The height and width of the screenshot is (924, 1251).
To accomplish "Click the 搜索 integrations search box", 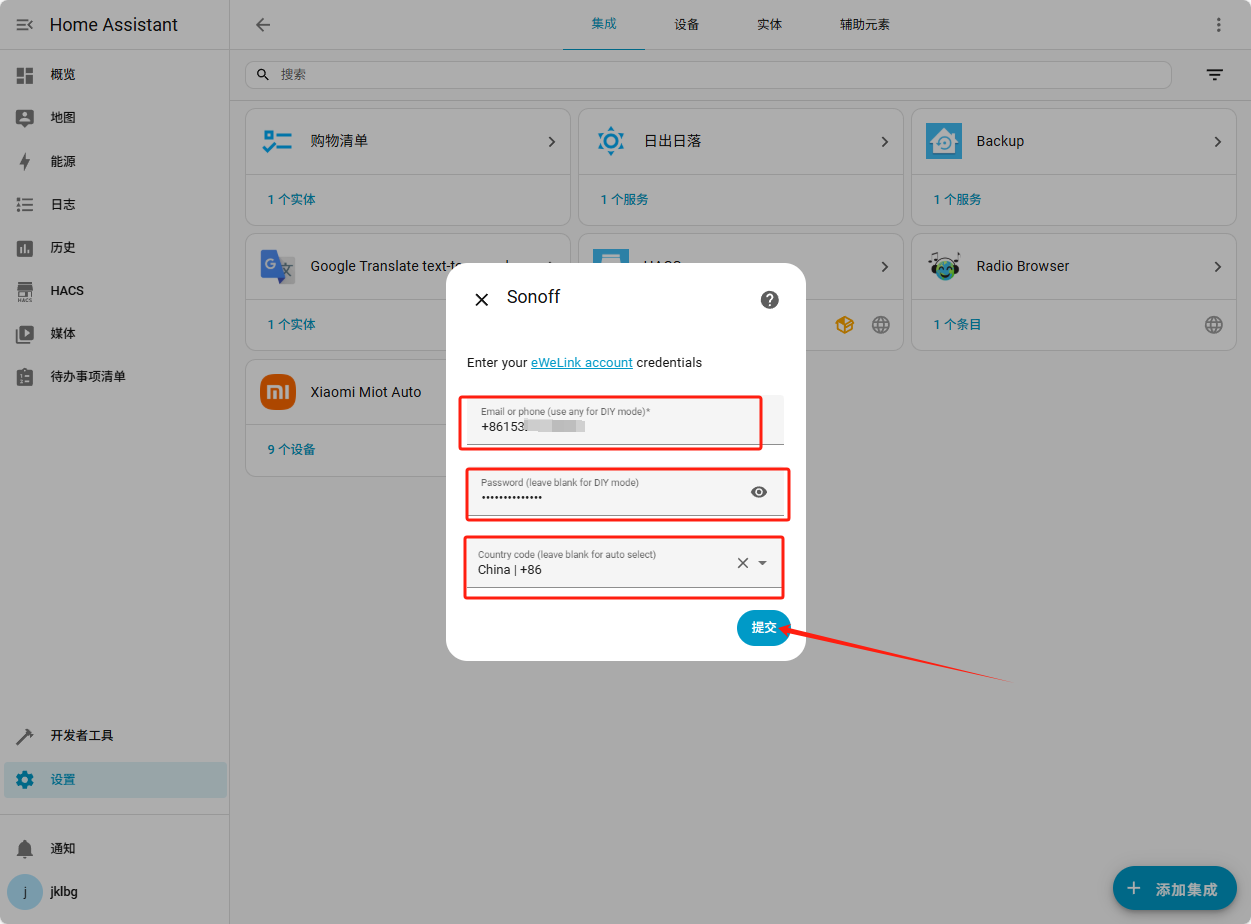I will coord(708,75).
